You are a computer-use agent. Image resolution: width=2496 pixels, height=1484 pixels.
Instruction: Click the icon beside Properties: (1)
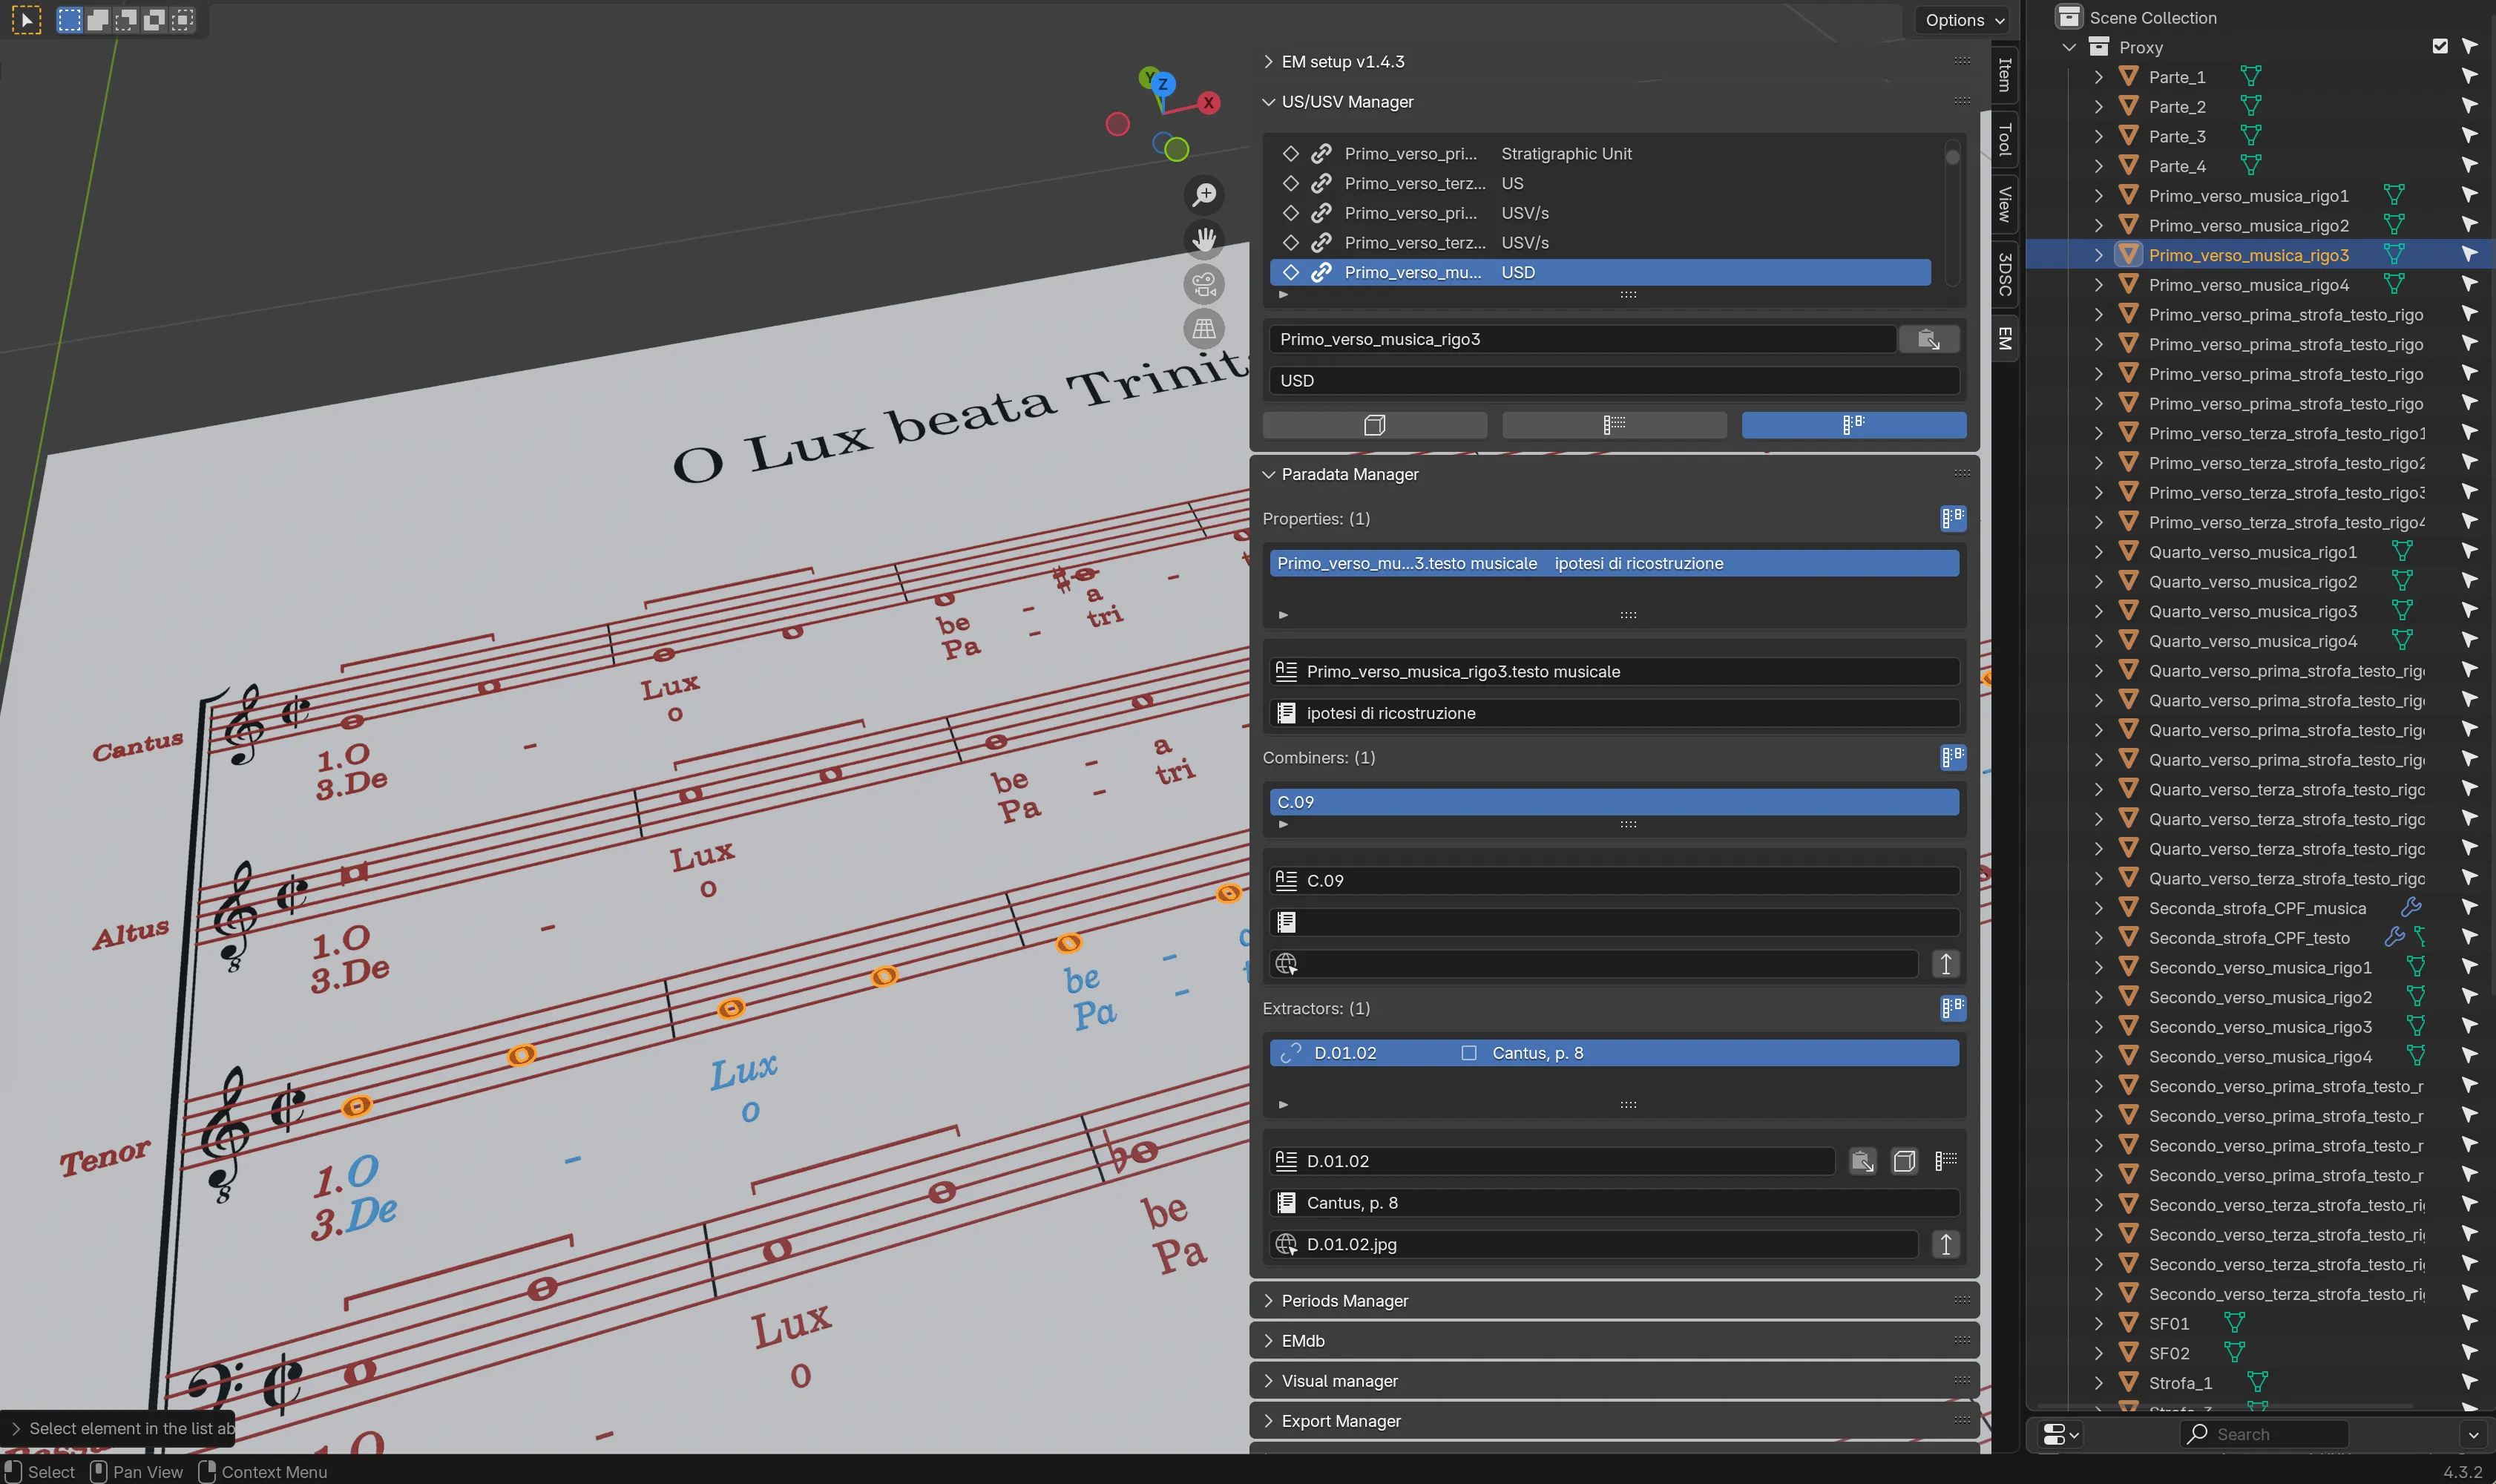[1952, 518]
